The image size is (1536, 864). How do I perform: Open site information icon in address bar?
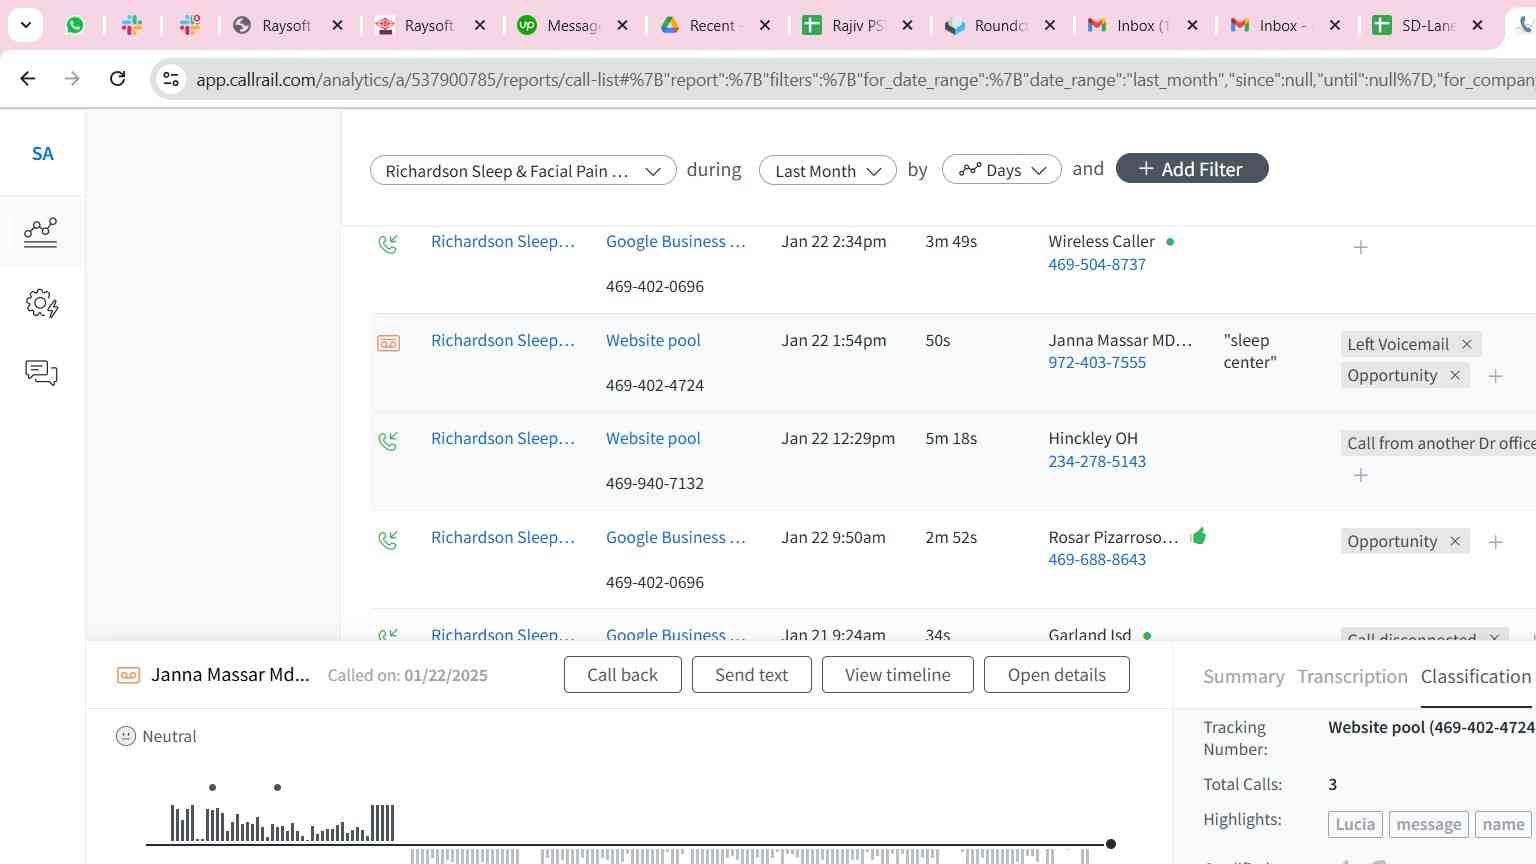(171, 79)
